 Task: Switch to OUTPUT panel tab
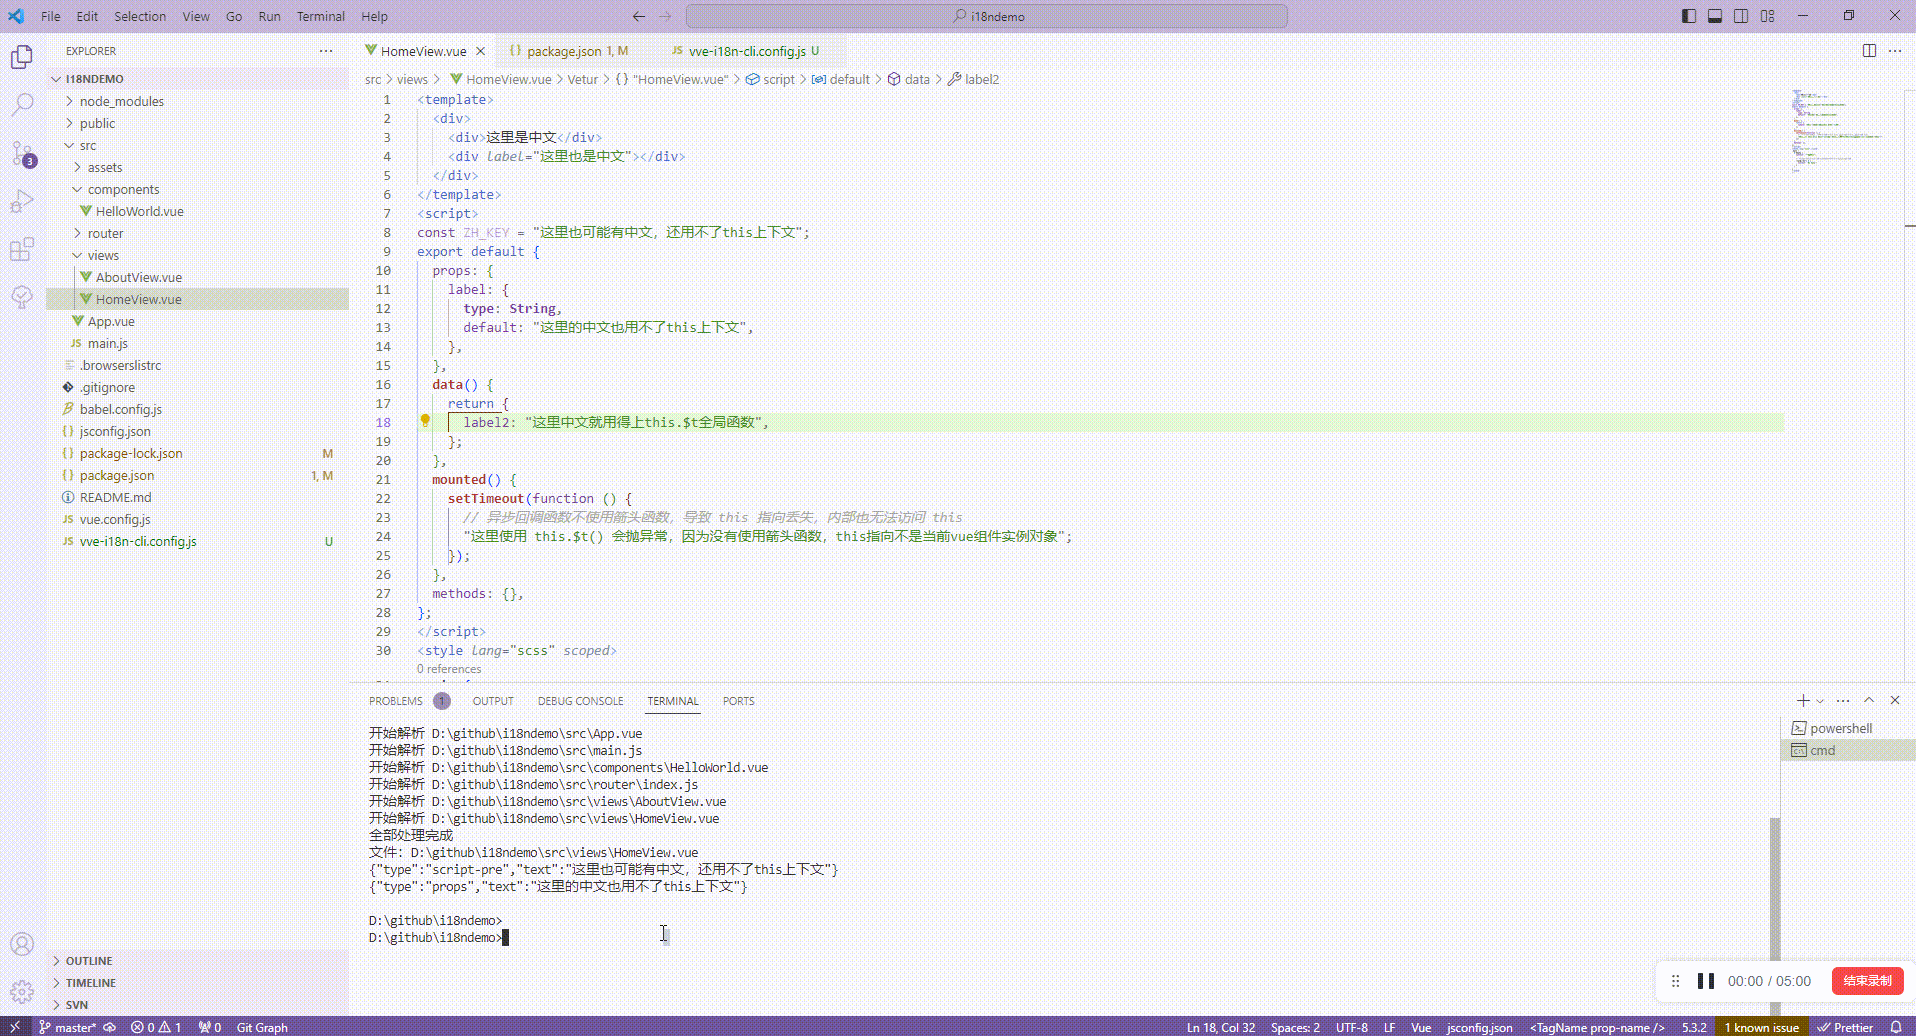pos(493,701)
